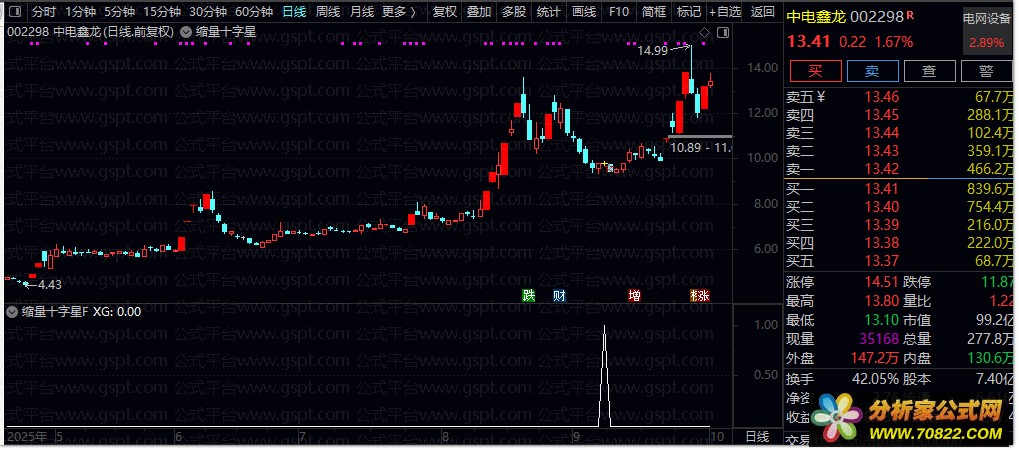Click the 返回 back button
Screen dimensions: 1019x450
click(x=762, y=12)
